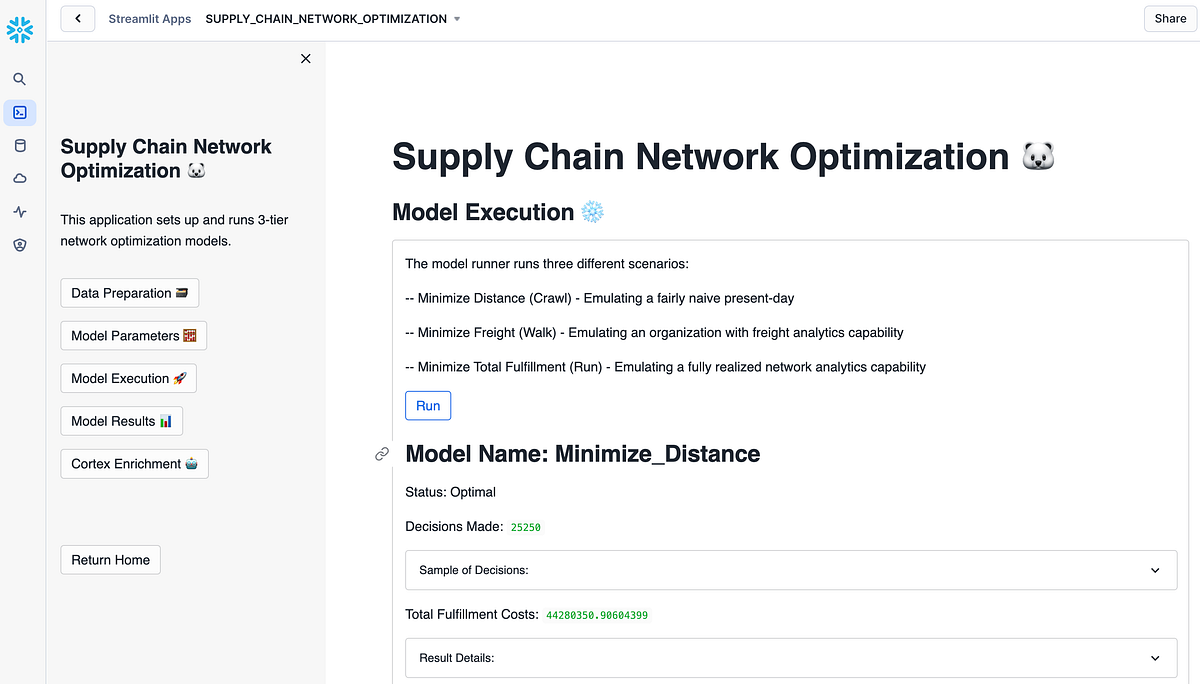Open the Search icon in the sidebar
This screenshot has width=1200, height=684.
tap(20, 78)
